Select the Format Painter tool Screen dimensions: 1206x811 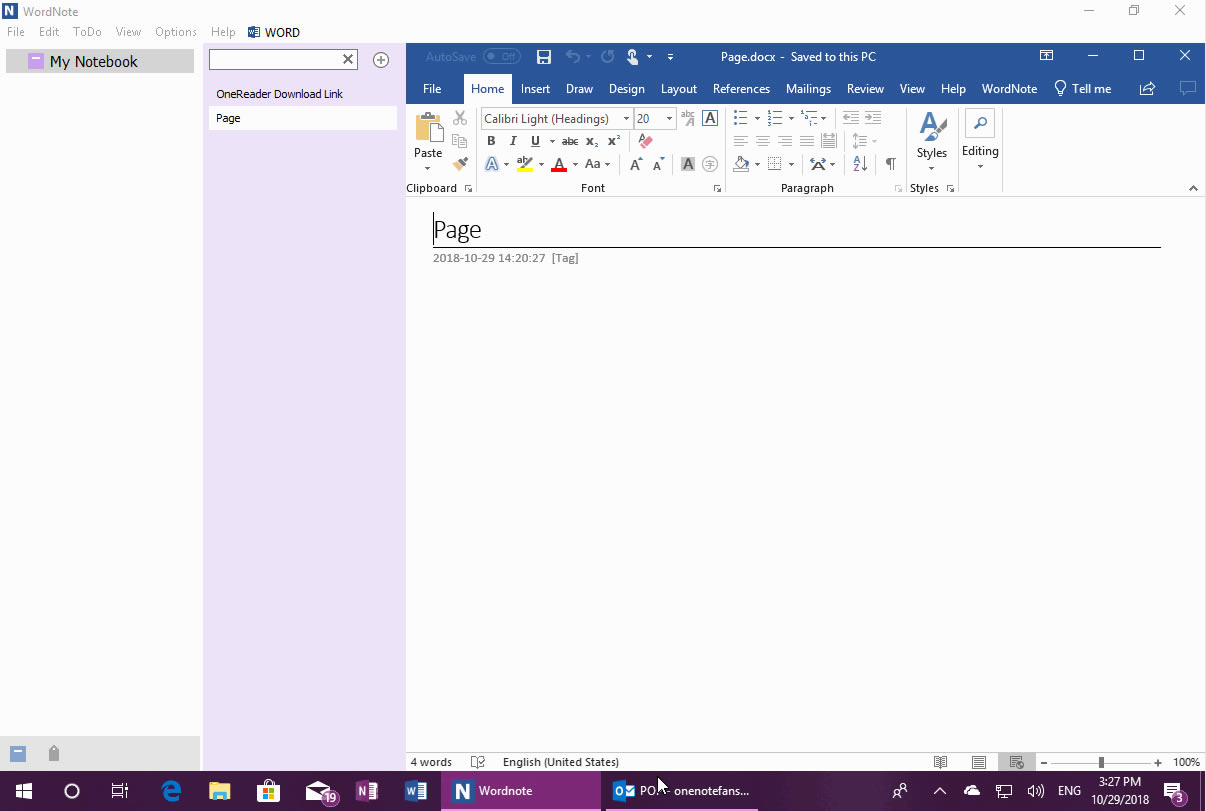point(460,163)
